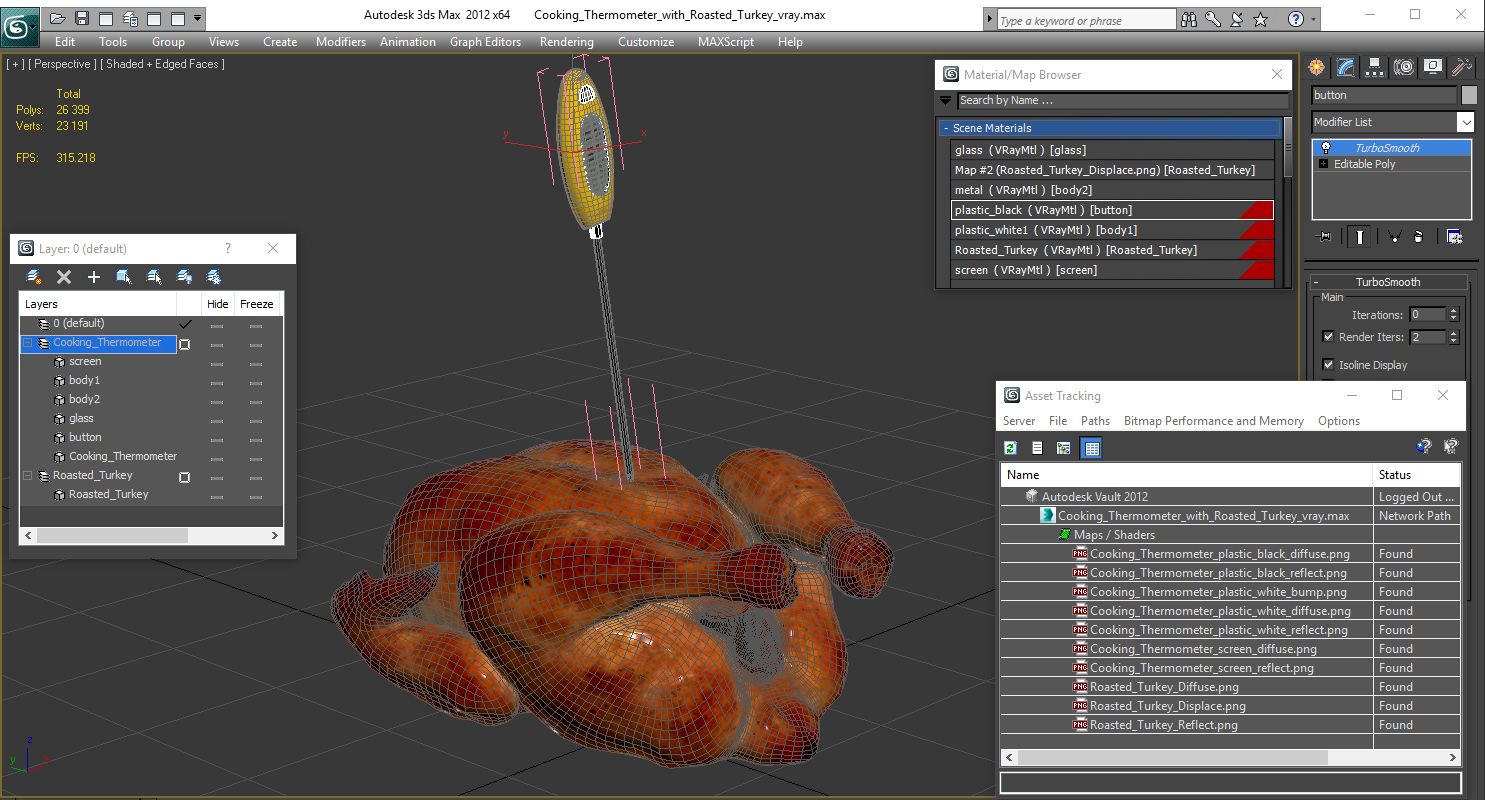The image size is (1485, 800).
Task: Click Refresh icon in Asset Tracking toolbar
Action: [x=1011, y=448]
